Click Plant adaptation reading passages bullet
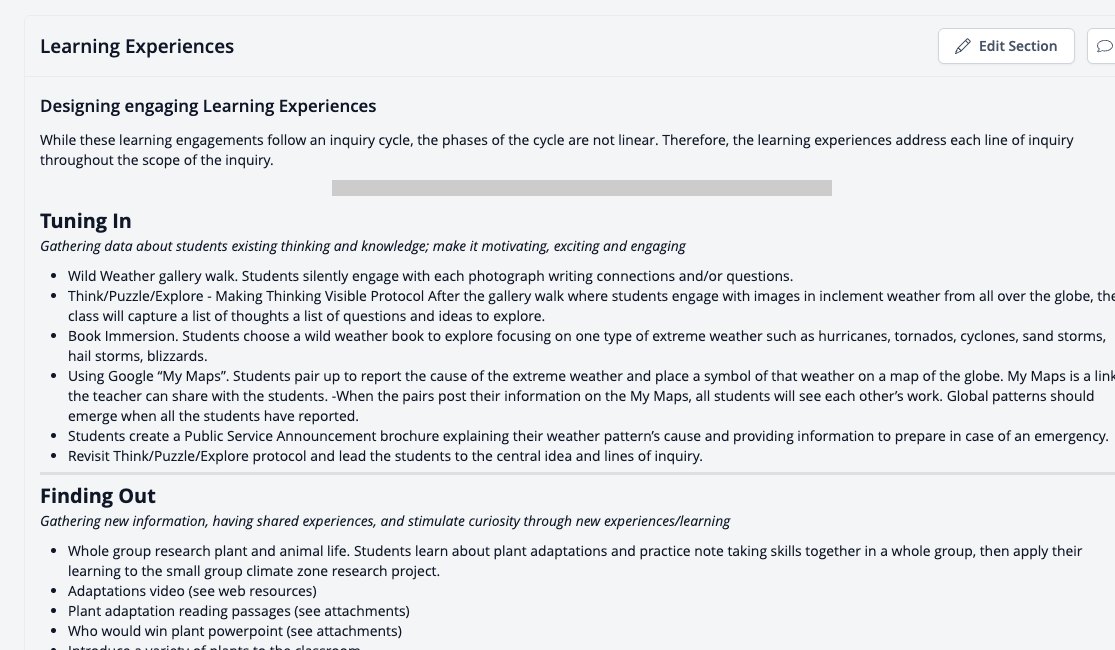 238,611
